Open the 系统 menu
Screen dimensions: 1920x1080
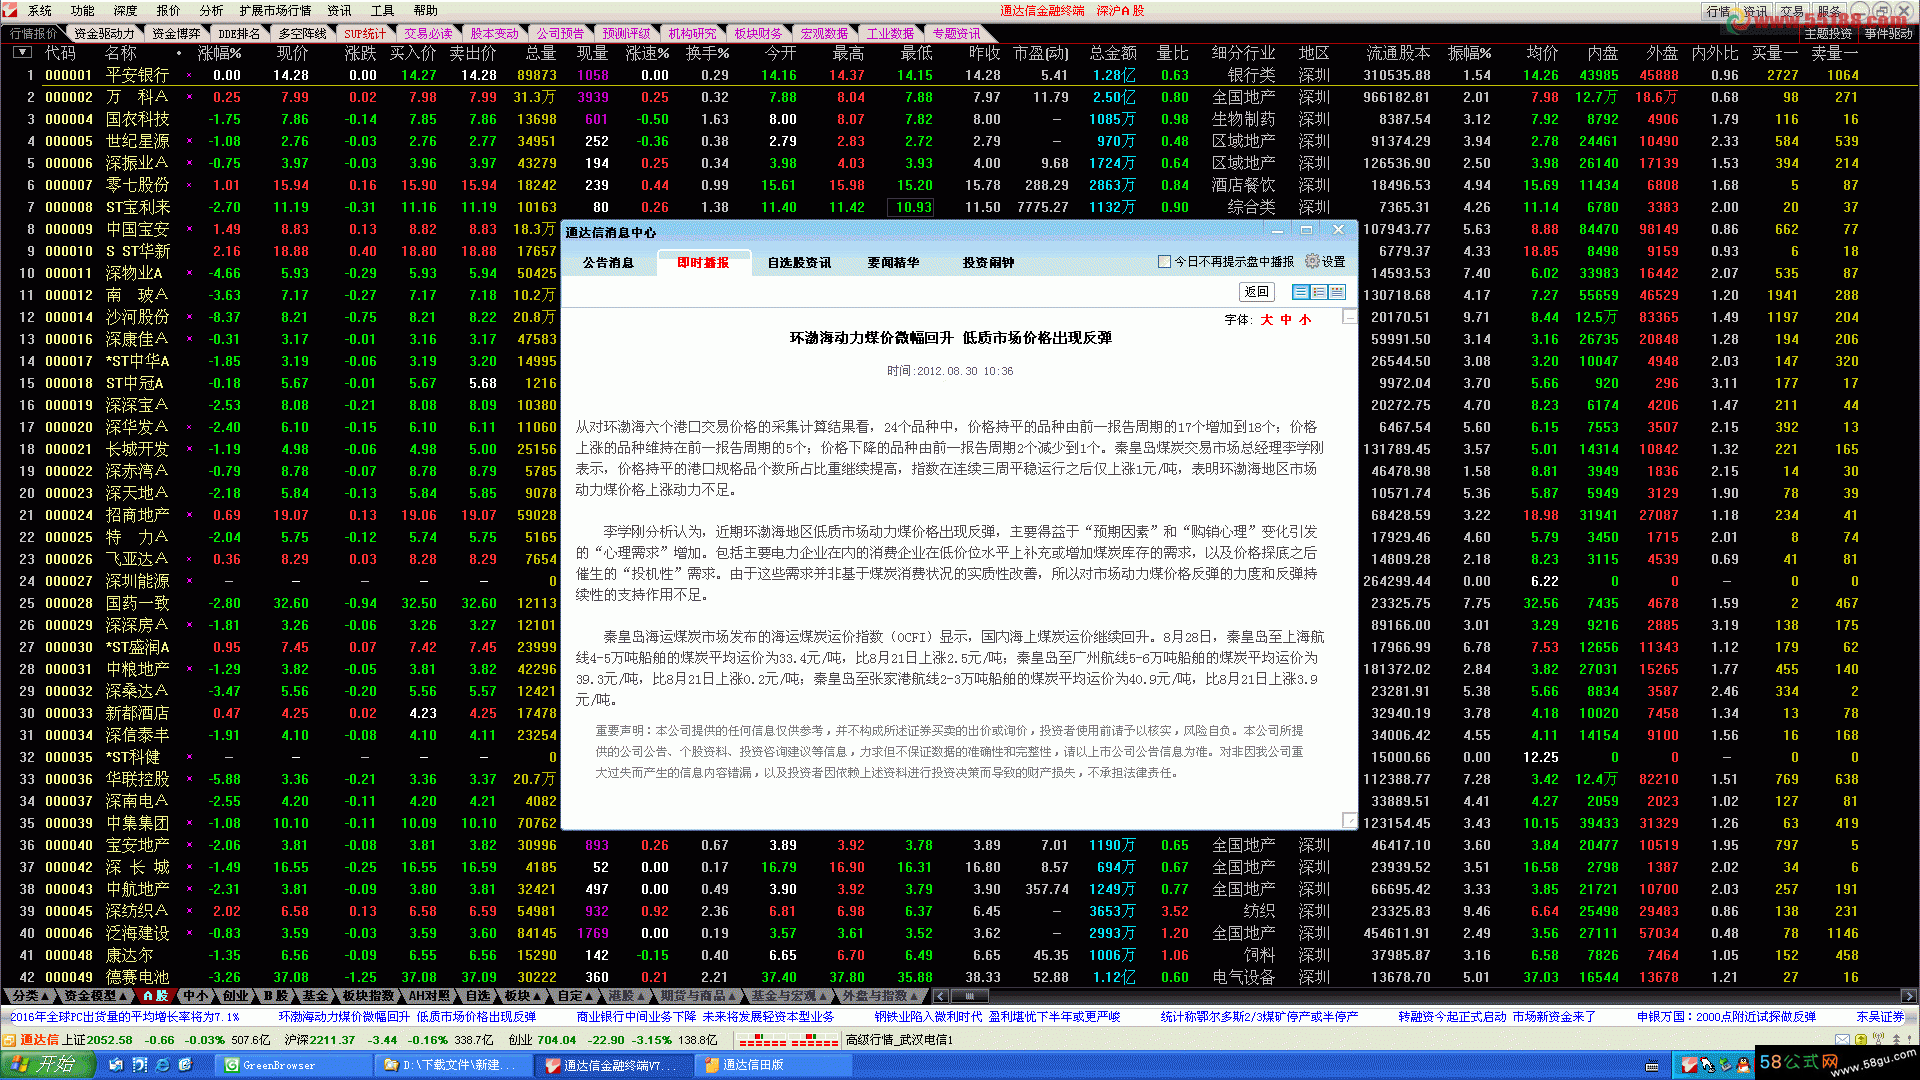(40, 11)
